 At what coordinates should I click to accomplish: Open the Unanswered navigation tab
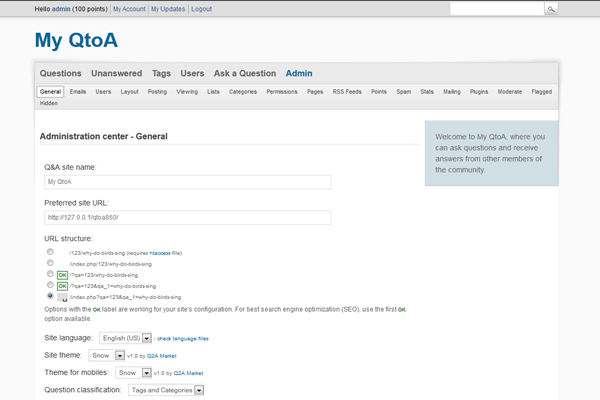point(116,73)
